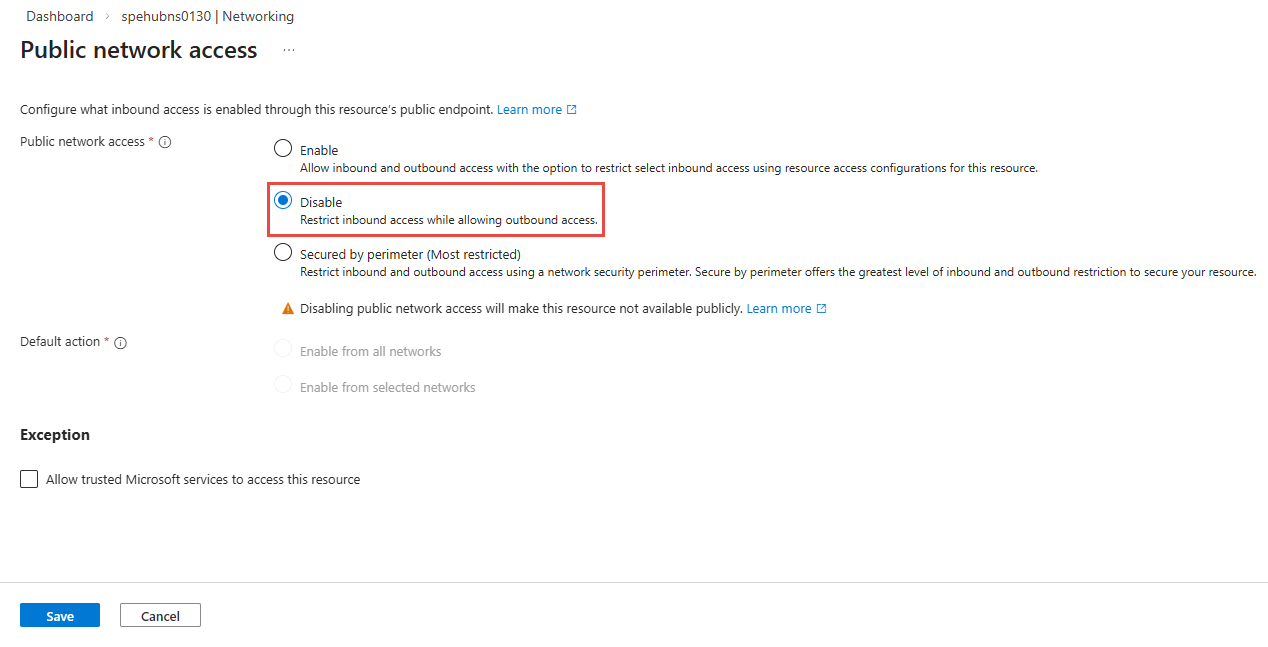Open Learn more link in the warning
Viewport: 1268px width, 647px height.
point(779,309)
